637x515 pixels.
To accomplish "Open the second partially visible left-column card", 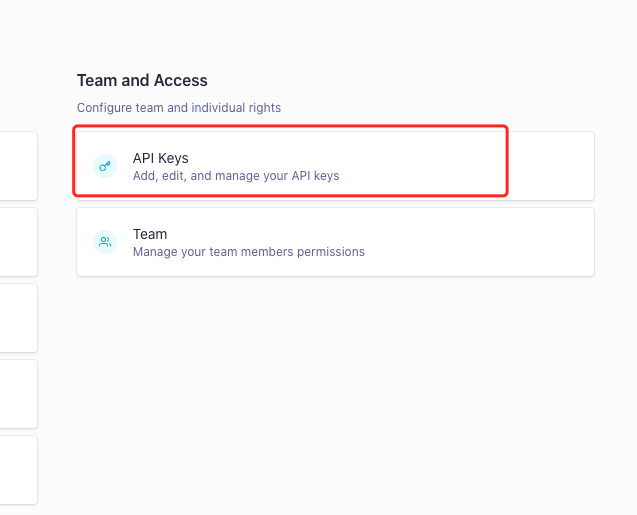I will (x=18, y=242).
